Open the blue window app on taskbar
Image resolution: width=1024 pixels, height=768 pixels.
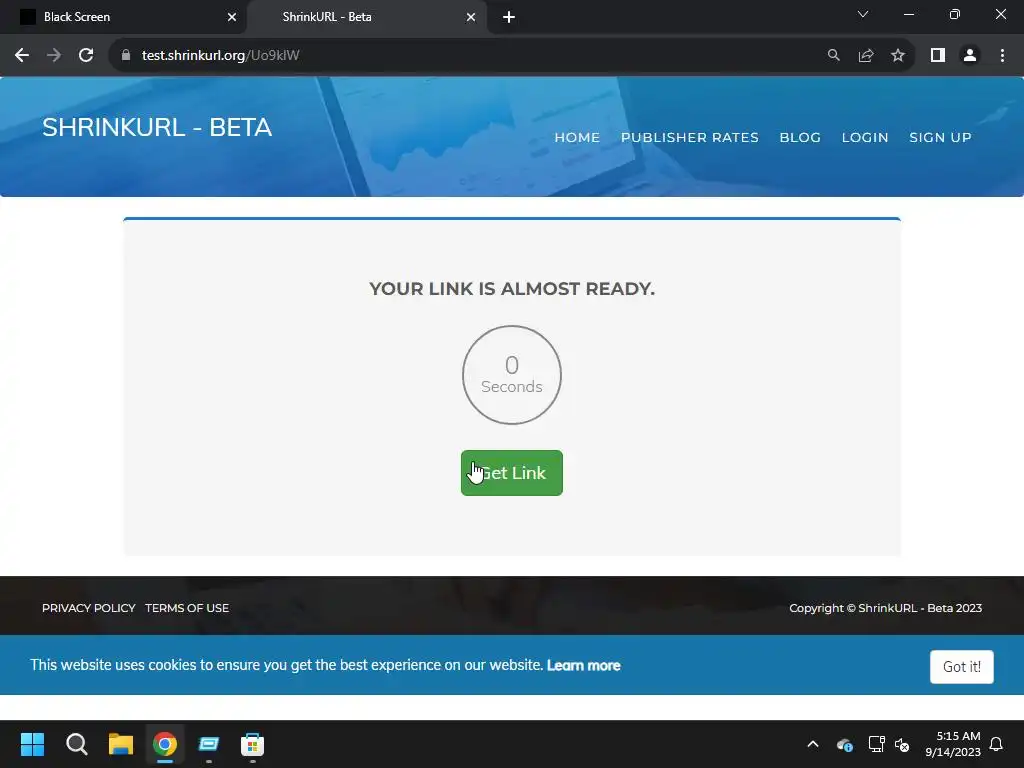pyautogui.click(x=209, y=744)
